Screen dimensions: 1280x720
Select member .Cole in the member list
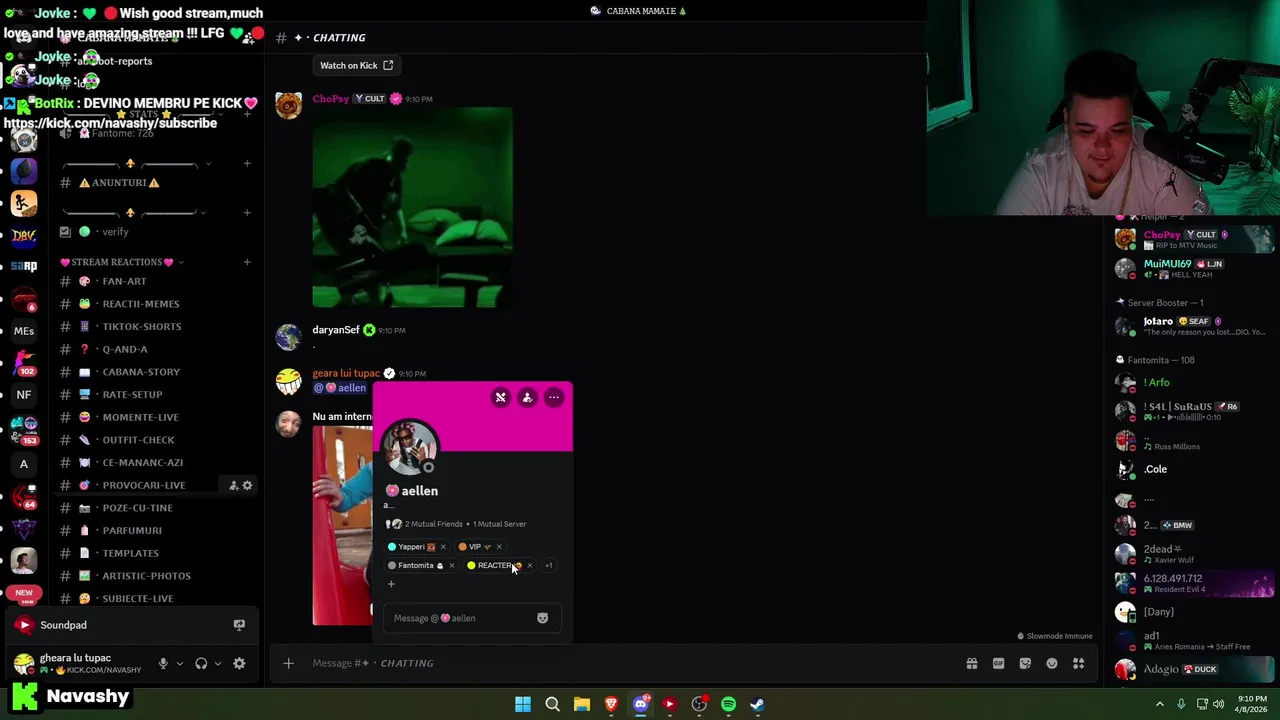tap(1195, 469)
